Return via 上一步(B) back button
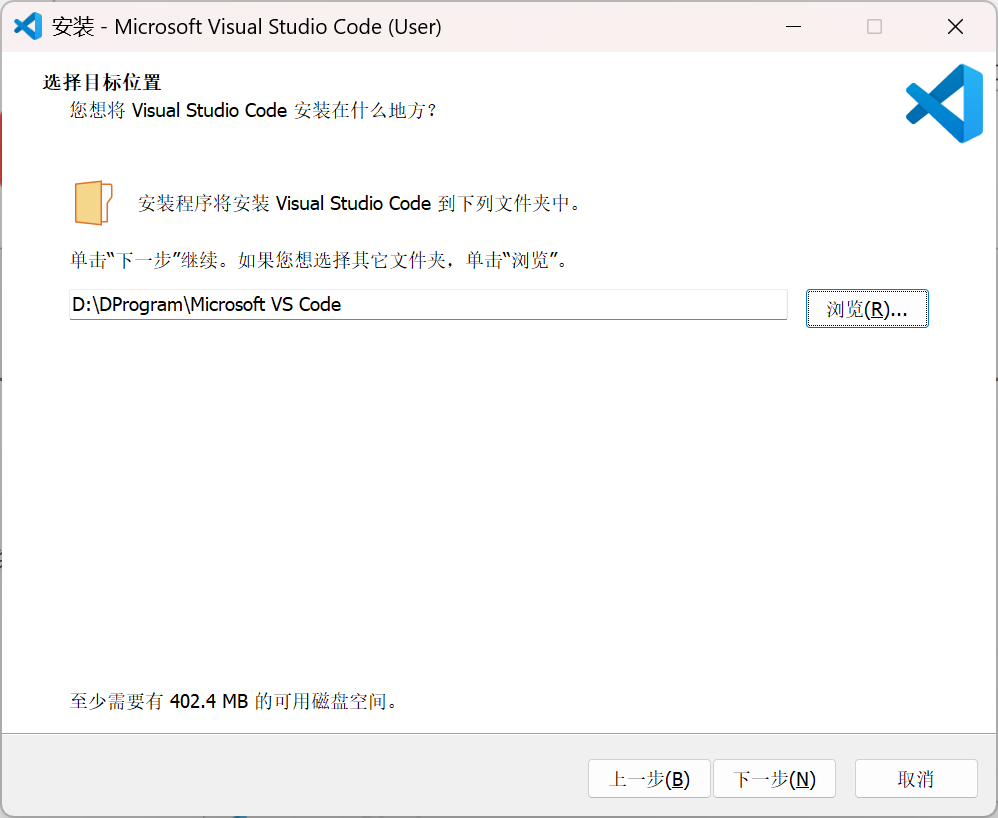 coord(649,779)
